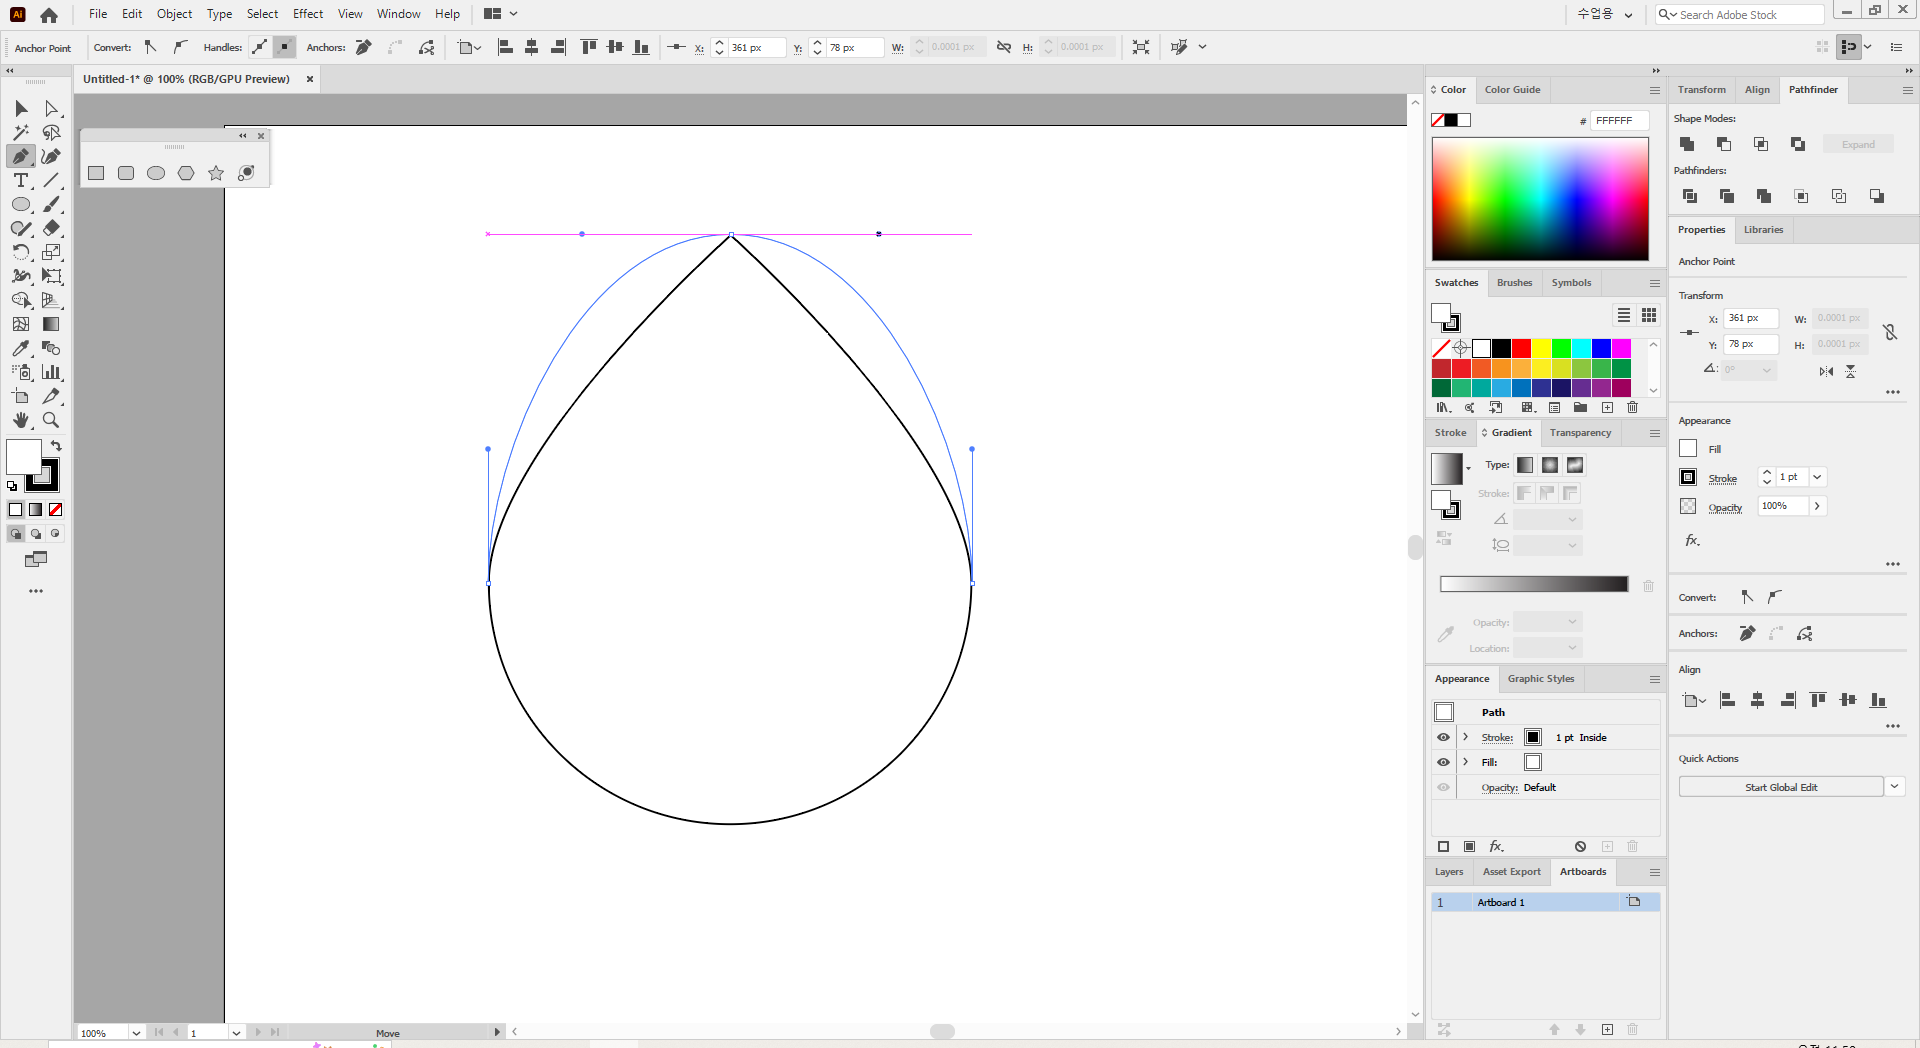Switch to the Transparency tab
The width and height of the screenshot is (1920, 1048).
coord(1580,433)
